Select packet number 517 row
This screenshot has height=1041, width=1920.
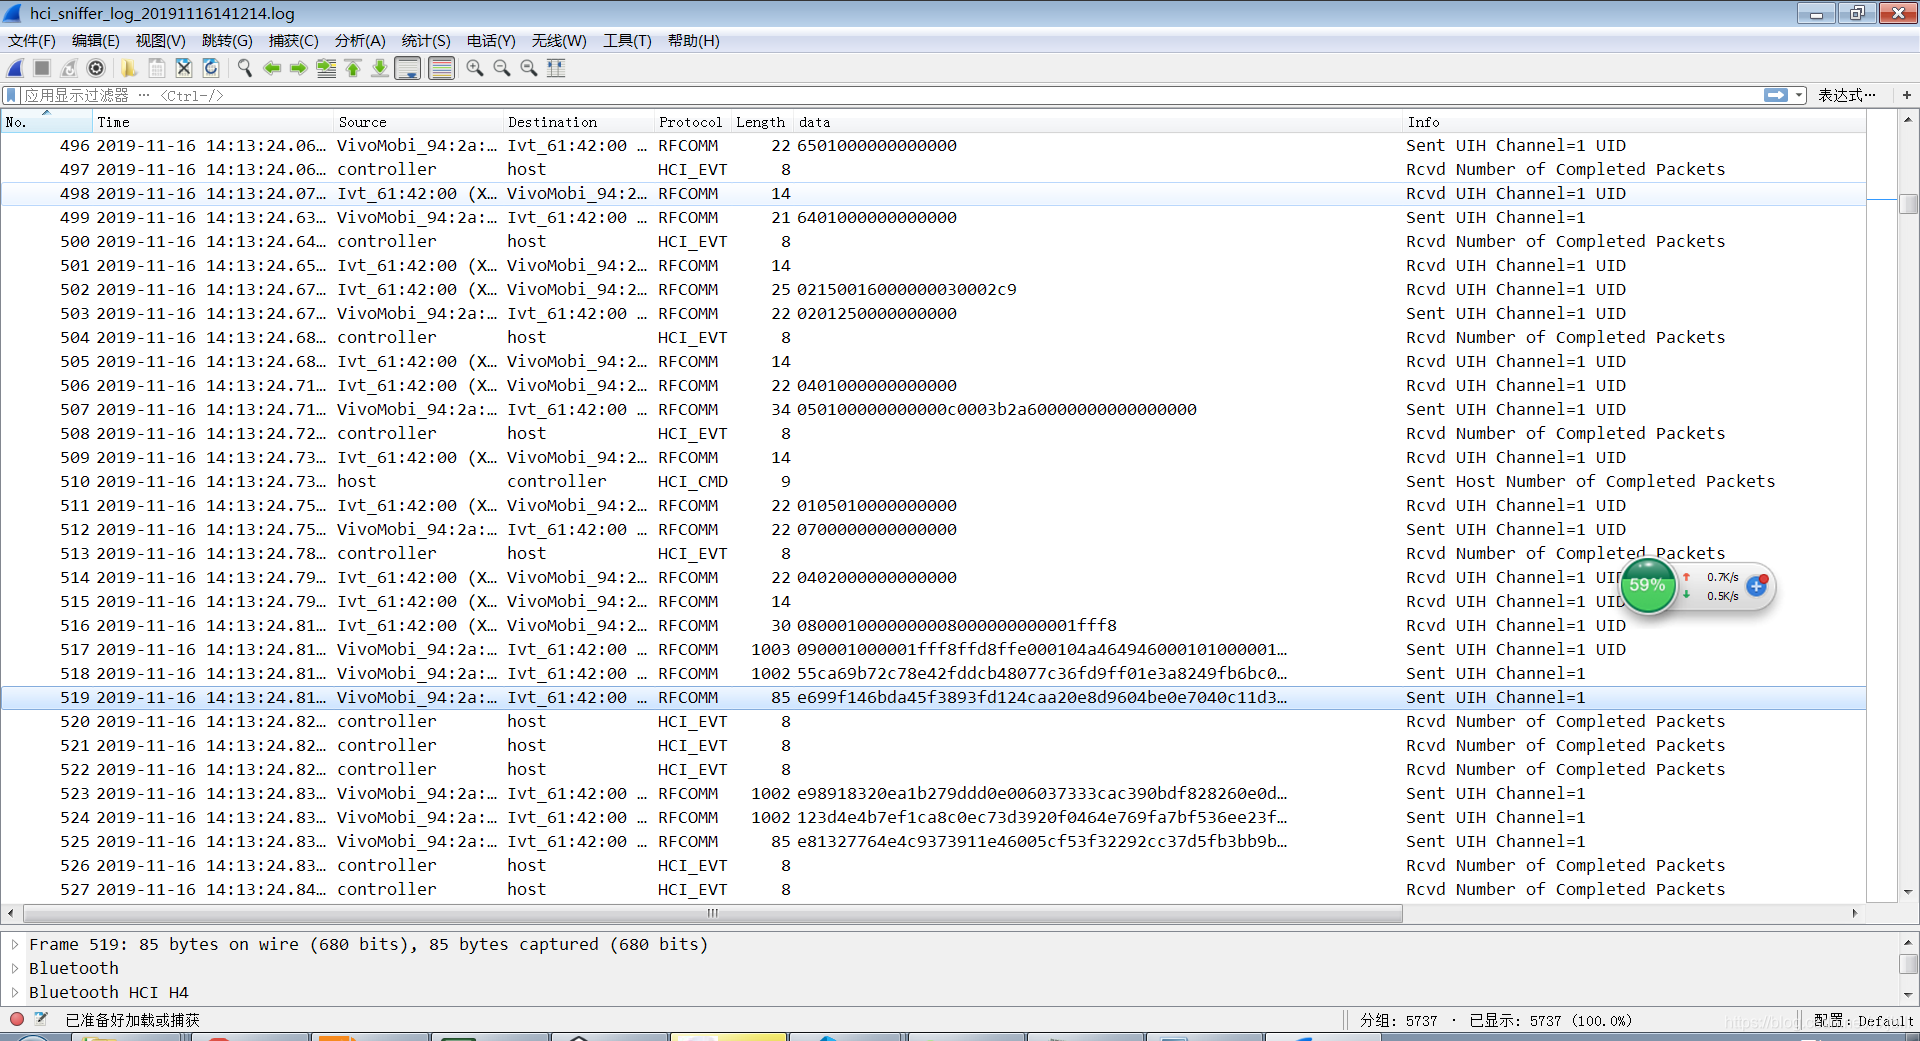point(933,650)
